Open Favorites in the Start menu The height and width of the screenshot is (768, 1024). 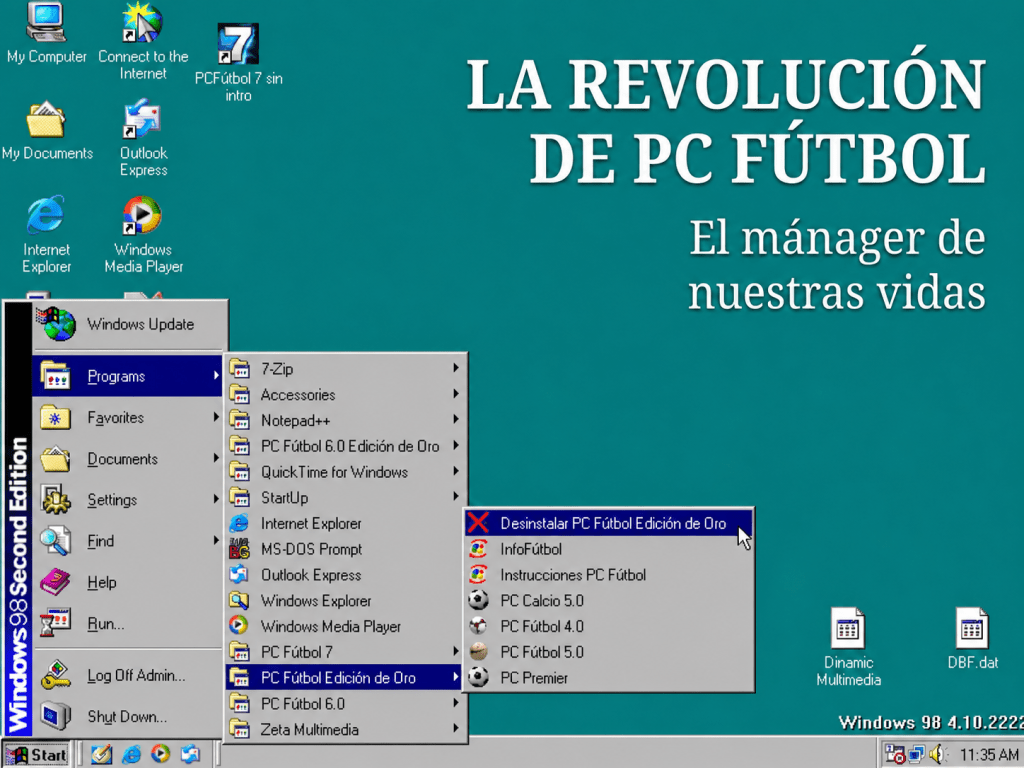128,417
